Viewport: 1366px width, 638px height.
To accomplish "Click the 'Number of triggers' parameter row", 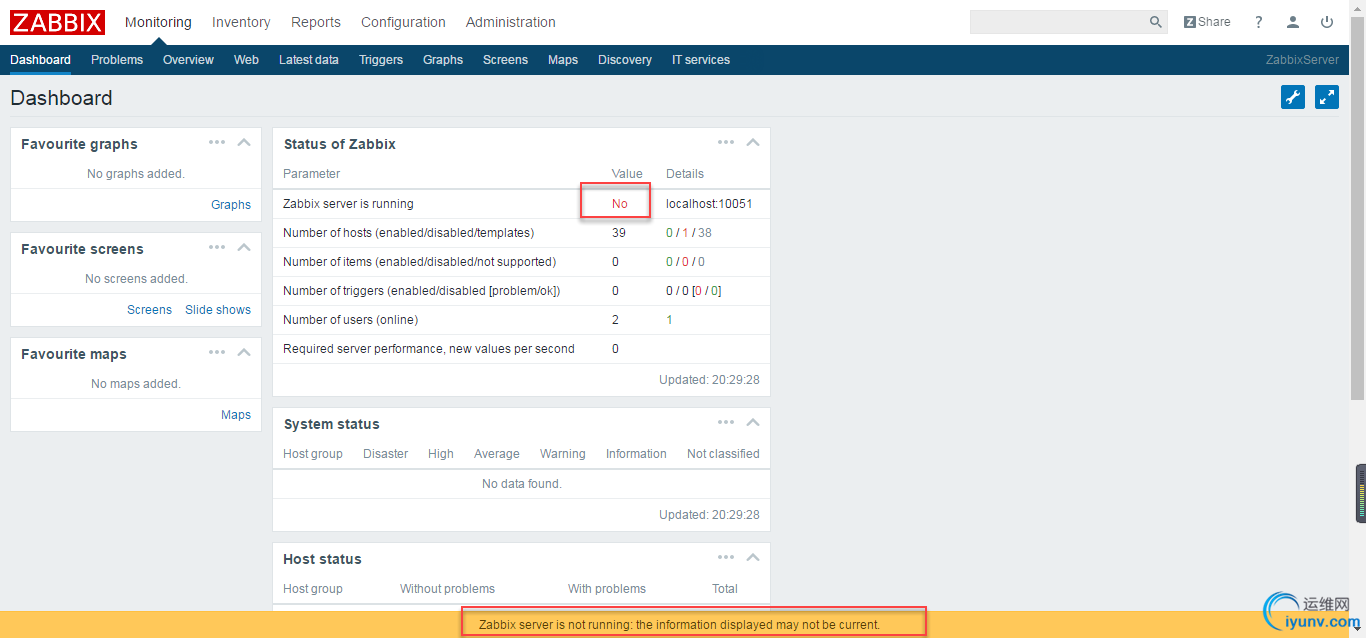I will point(522,291).
